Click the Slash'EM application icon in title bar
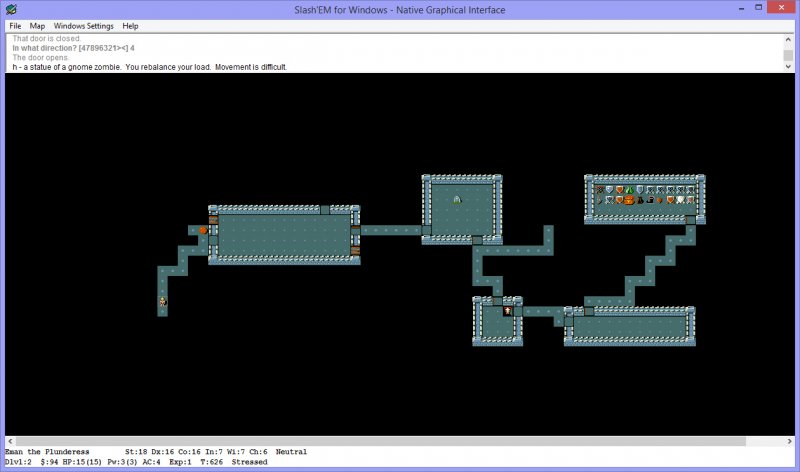The height and width of the screenshot is (472, 800). click(x=11, y=9)
